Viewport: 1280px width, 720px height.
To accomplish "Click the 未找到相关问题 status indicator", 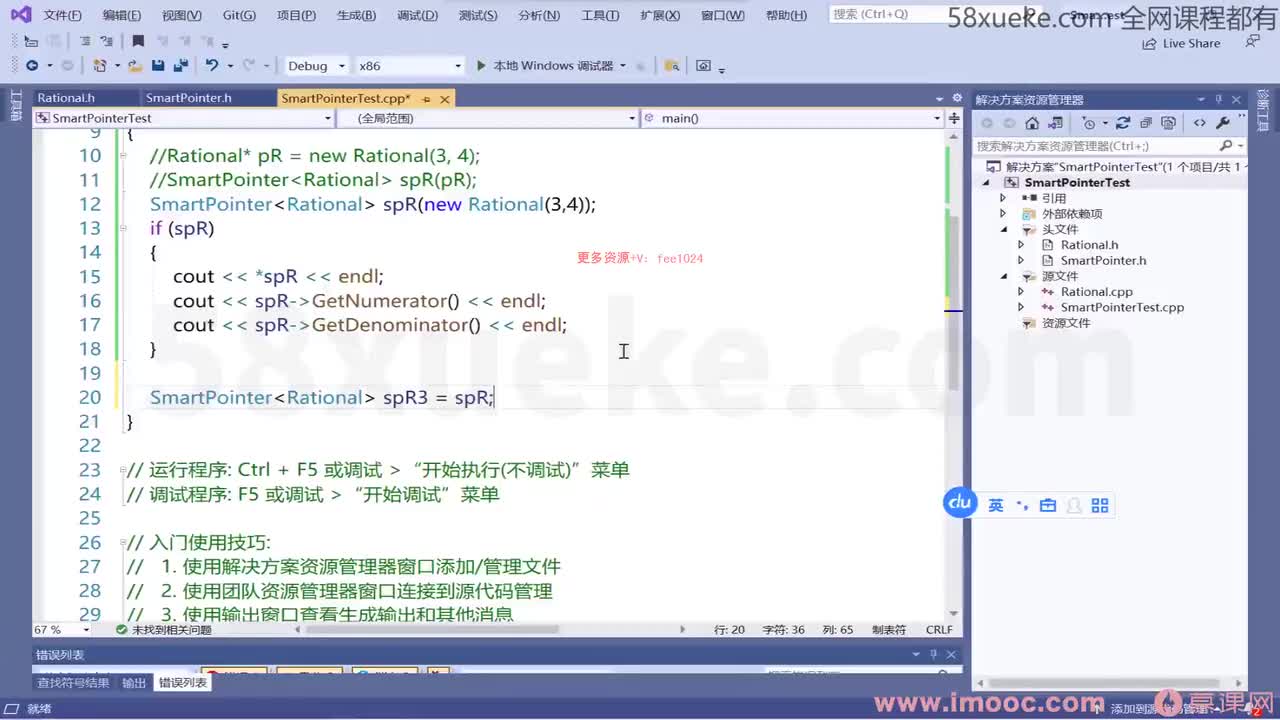I will (163, 630).
